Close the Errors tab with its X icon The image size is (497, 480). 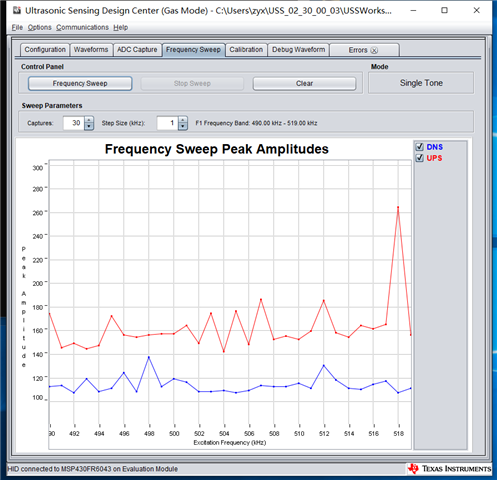pos(374,50)
